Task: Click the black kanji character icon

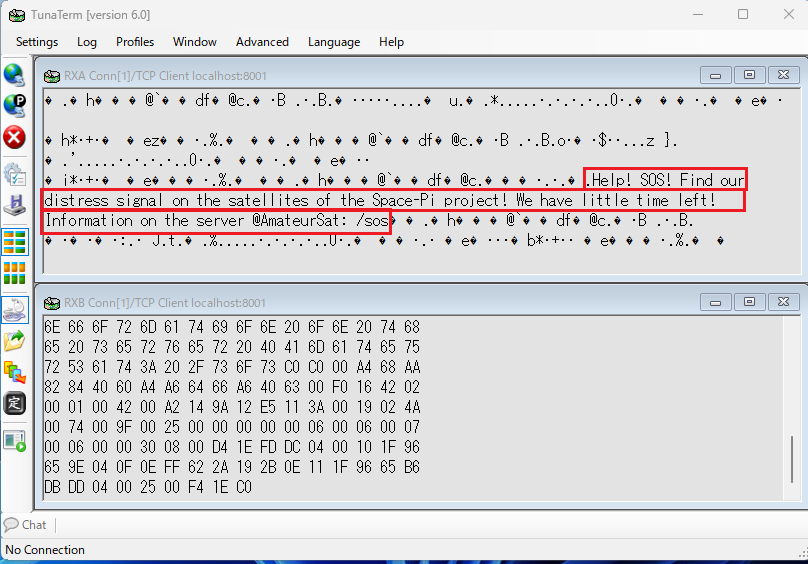Action: [x=14, y=403]
